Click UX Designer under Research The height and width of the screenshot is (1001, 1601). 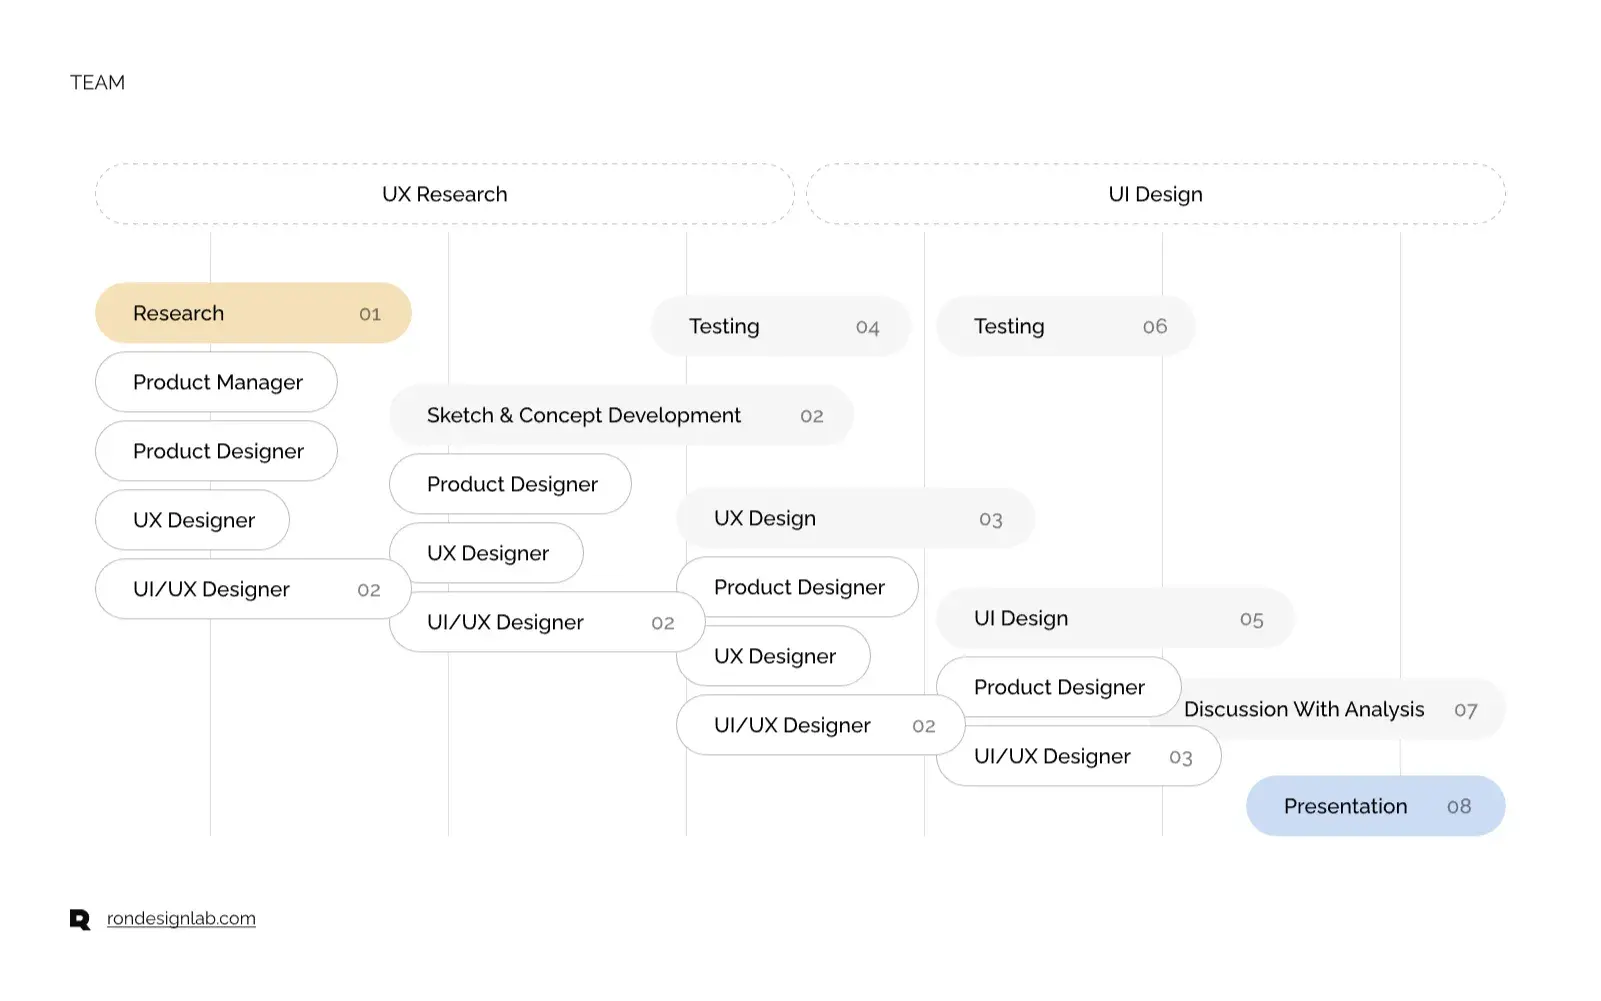[192, 520]
